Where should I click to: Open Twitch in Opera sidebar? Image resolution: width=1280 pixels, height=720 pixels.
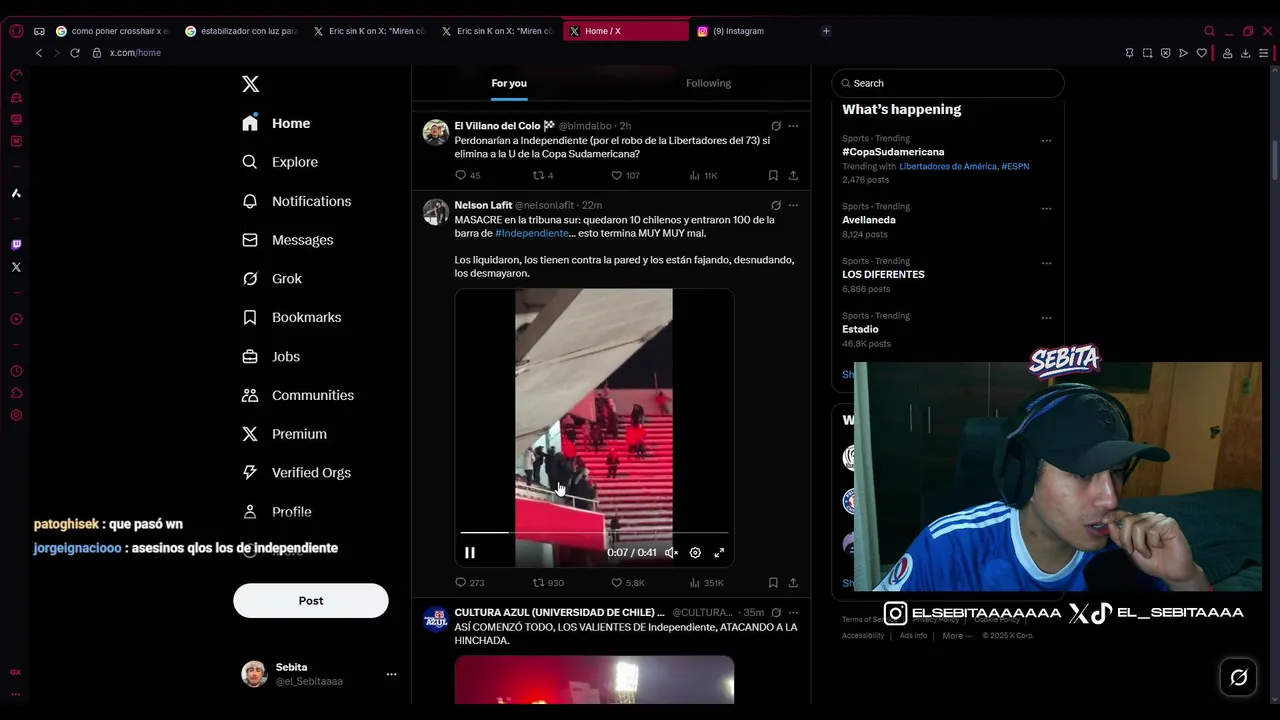(x=16, y=245)
